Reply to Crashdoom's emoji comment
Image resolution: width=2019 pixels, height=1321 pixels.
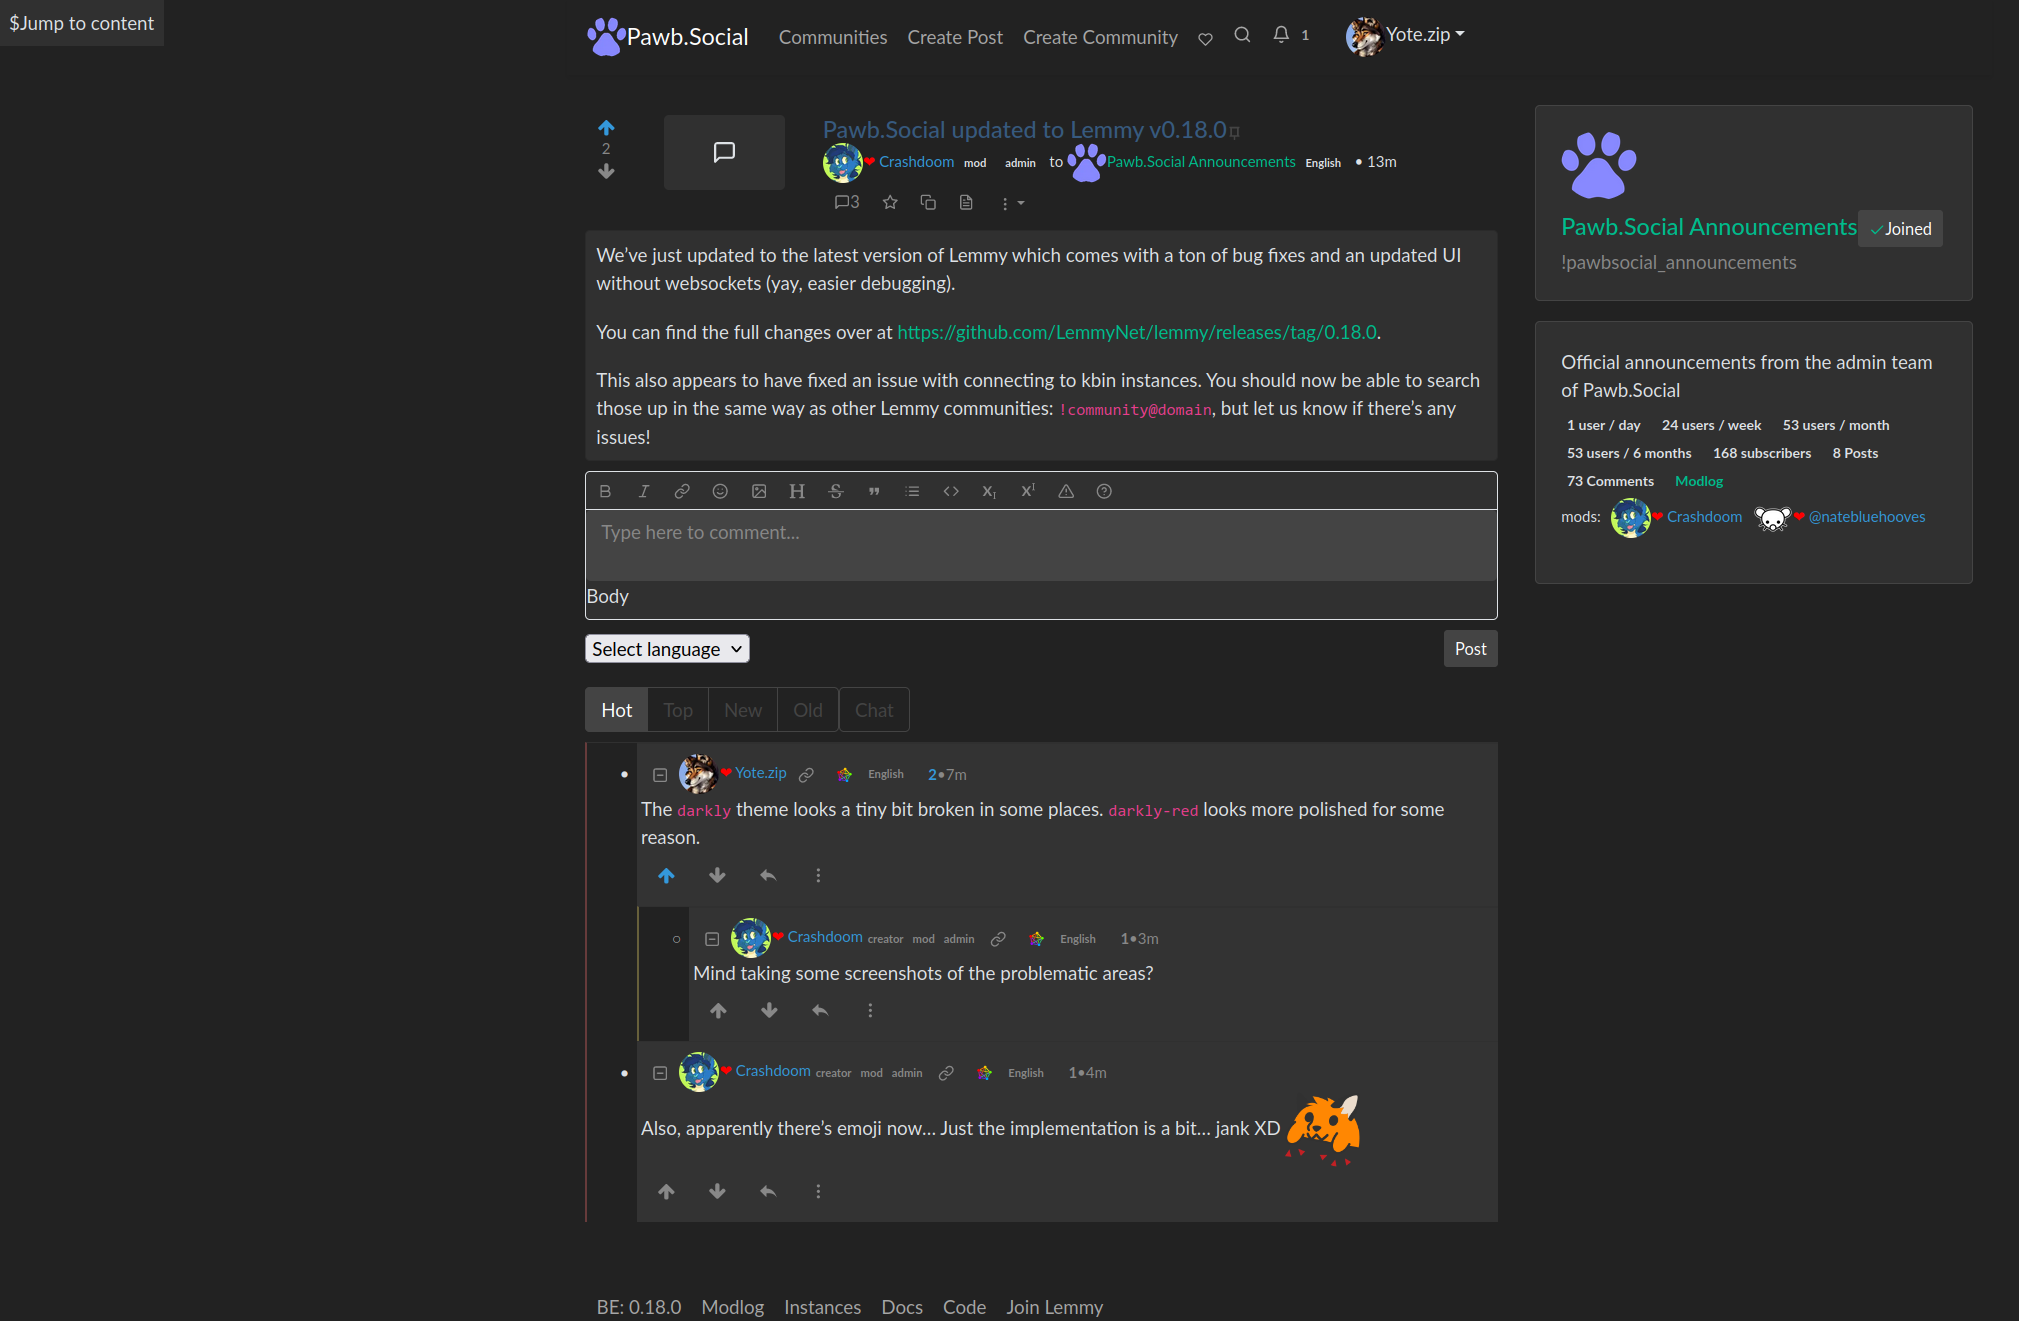(x=768, y=1192)
